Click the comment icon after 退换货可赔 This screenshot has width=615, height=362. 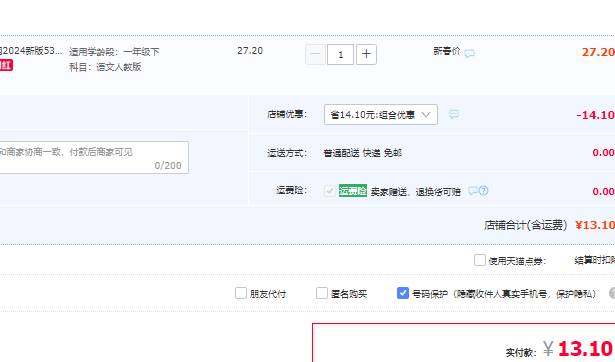click(473, 191)
